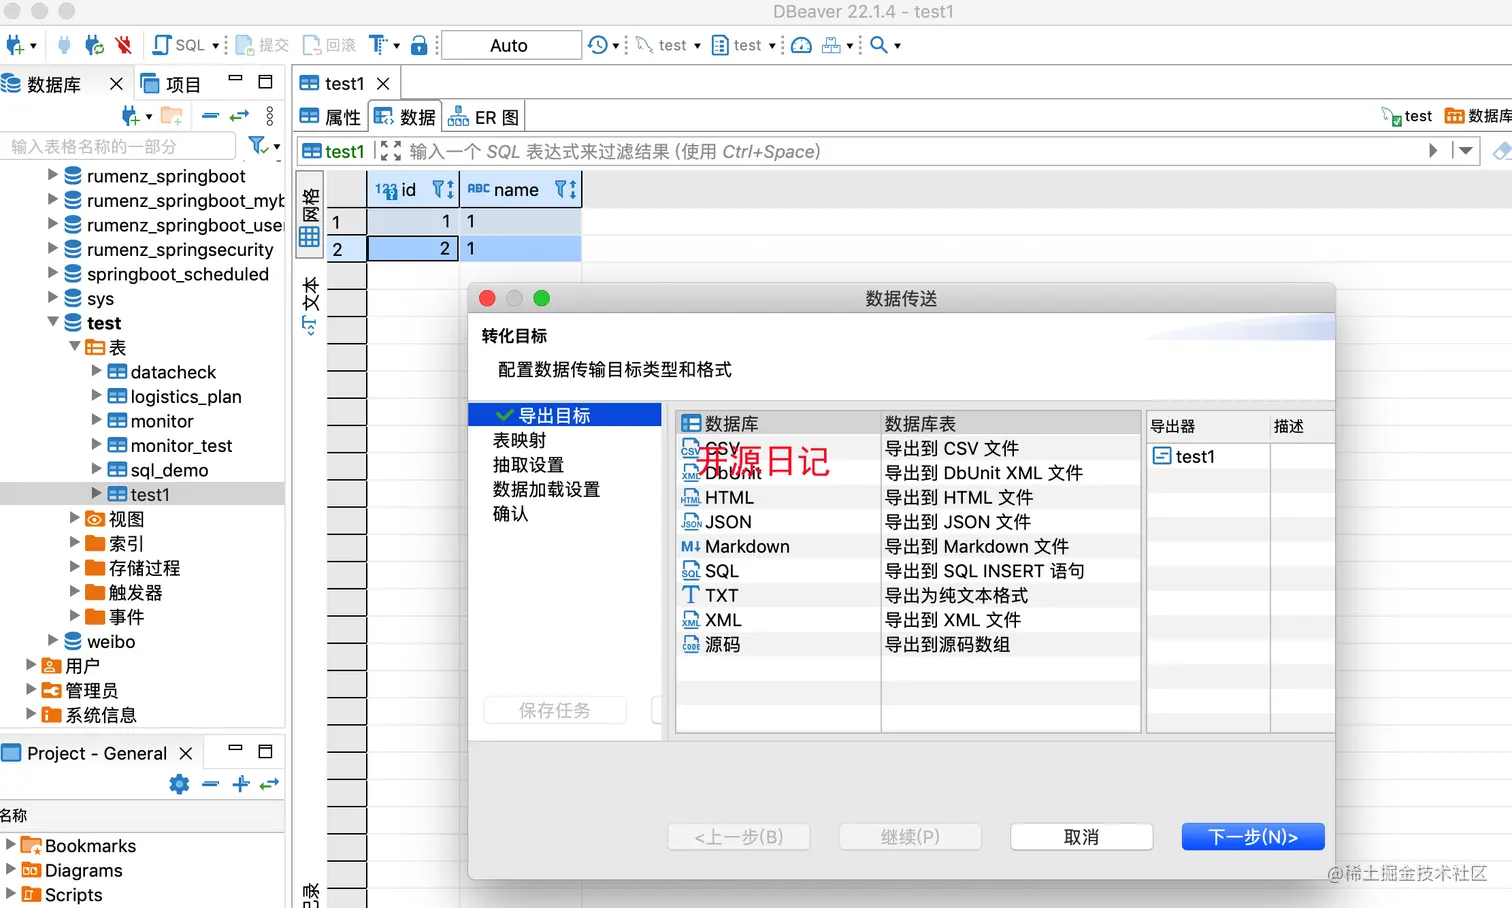Expand the 用户 (users) node
The image size is (1512, 908).
coord(31,664)
